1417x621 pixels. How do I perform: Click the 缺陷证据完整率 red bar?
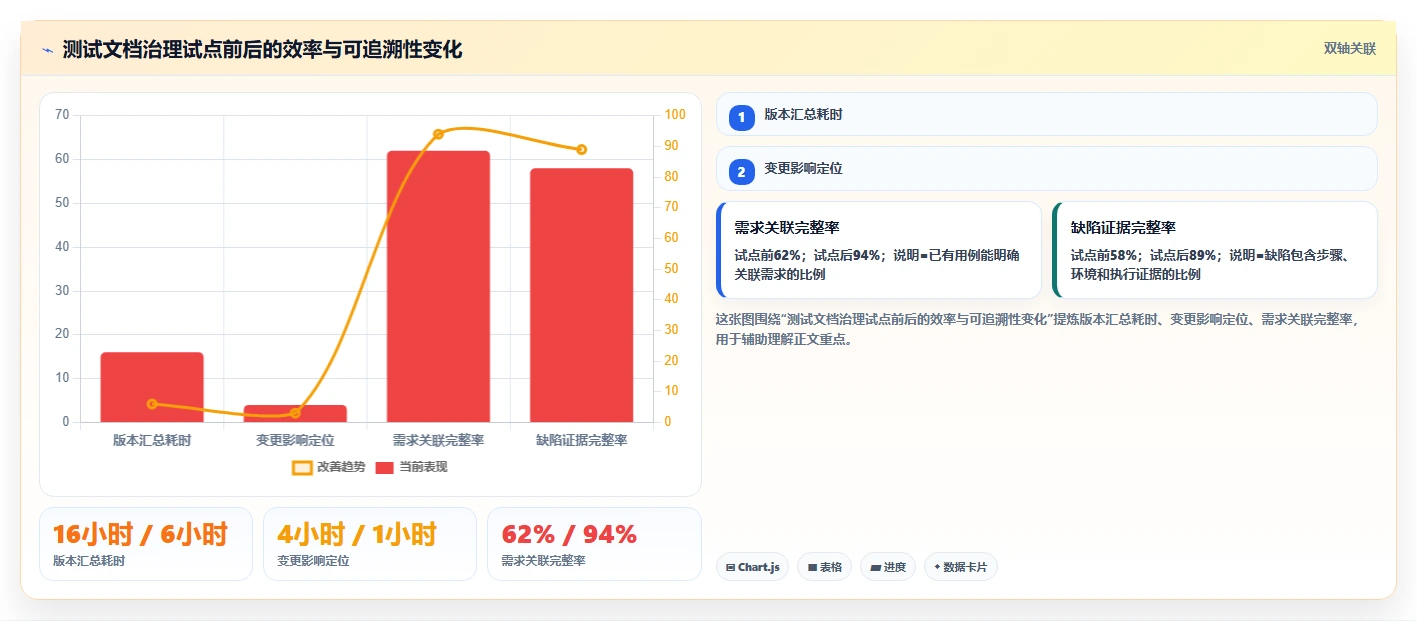tap(582, 295)
